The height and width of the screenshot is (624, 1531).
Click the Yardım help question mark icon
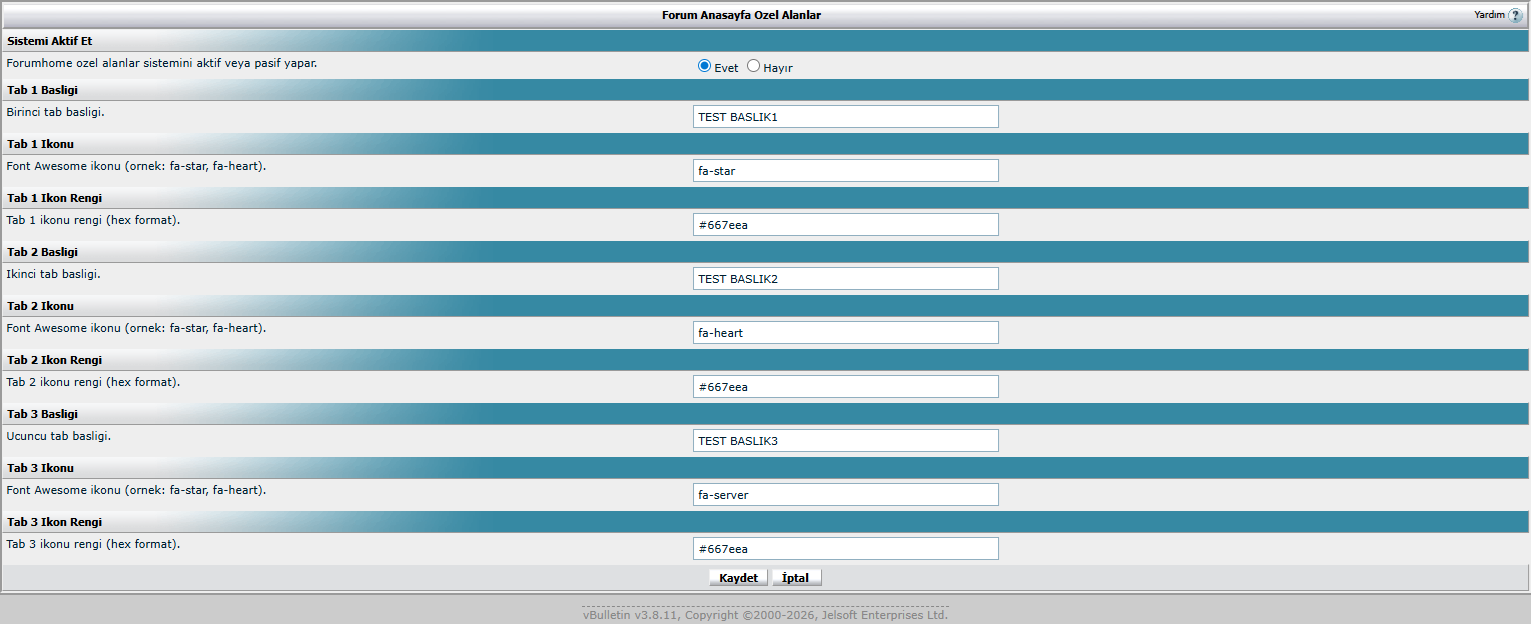[1515, 16]
